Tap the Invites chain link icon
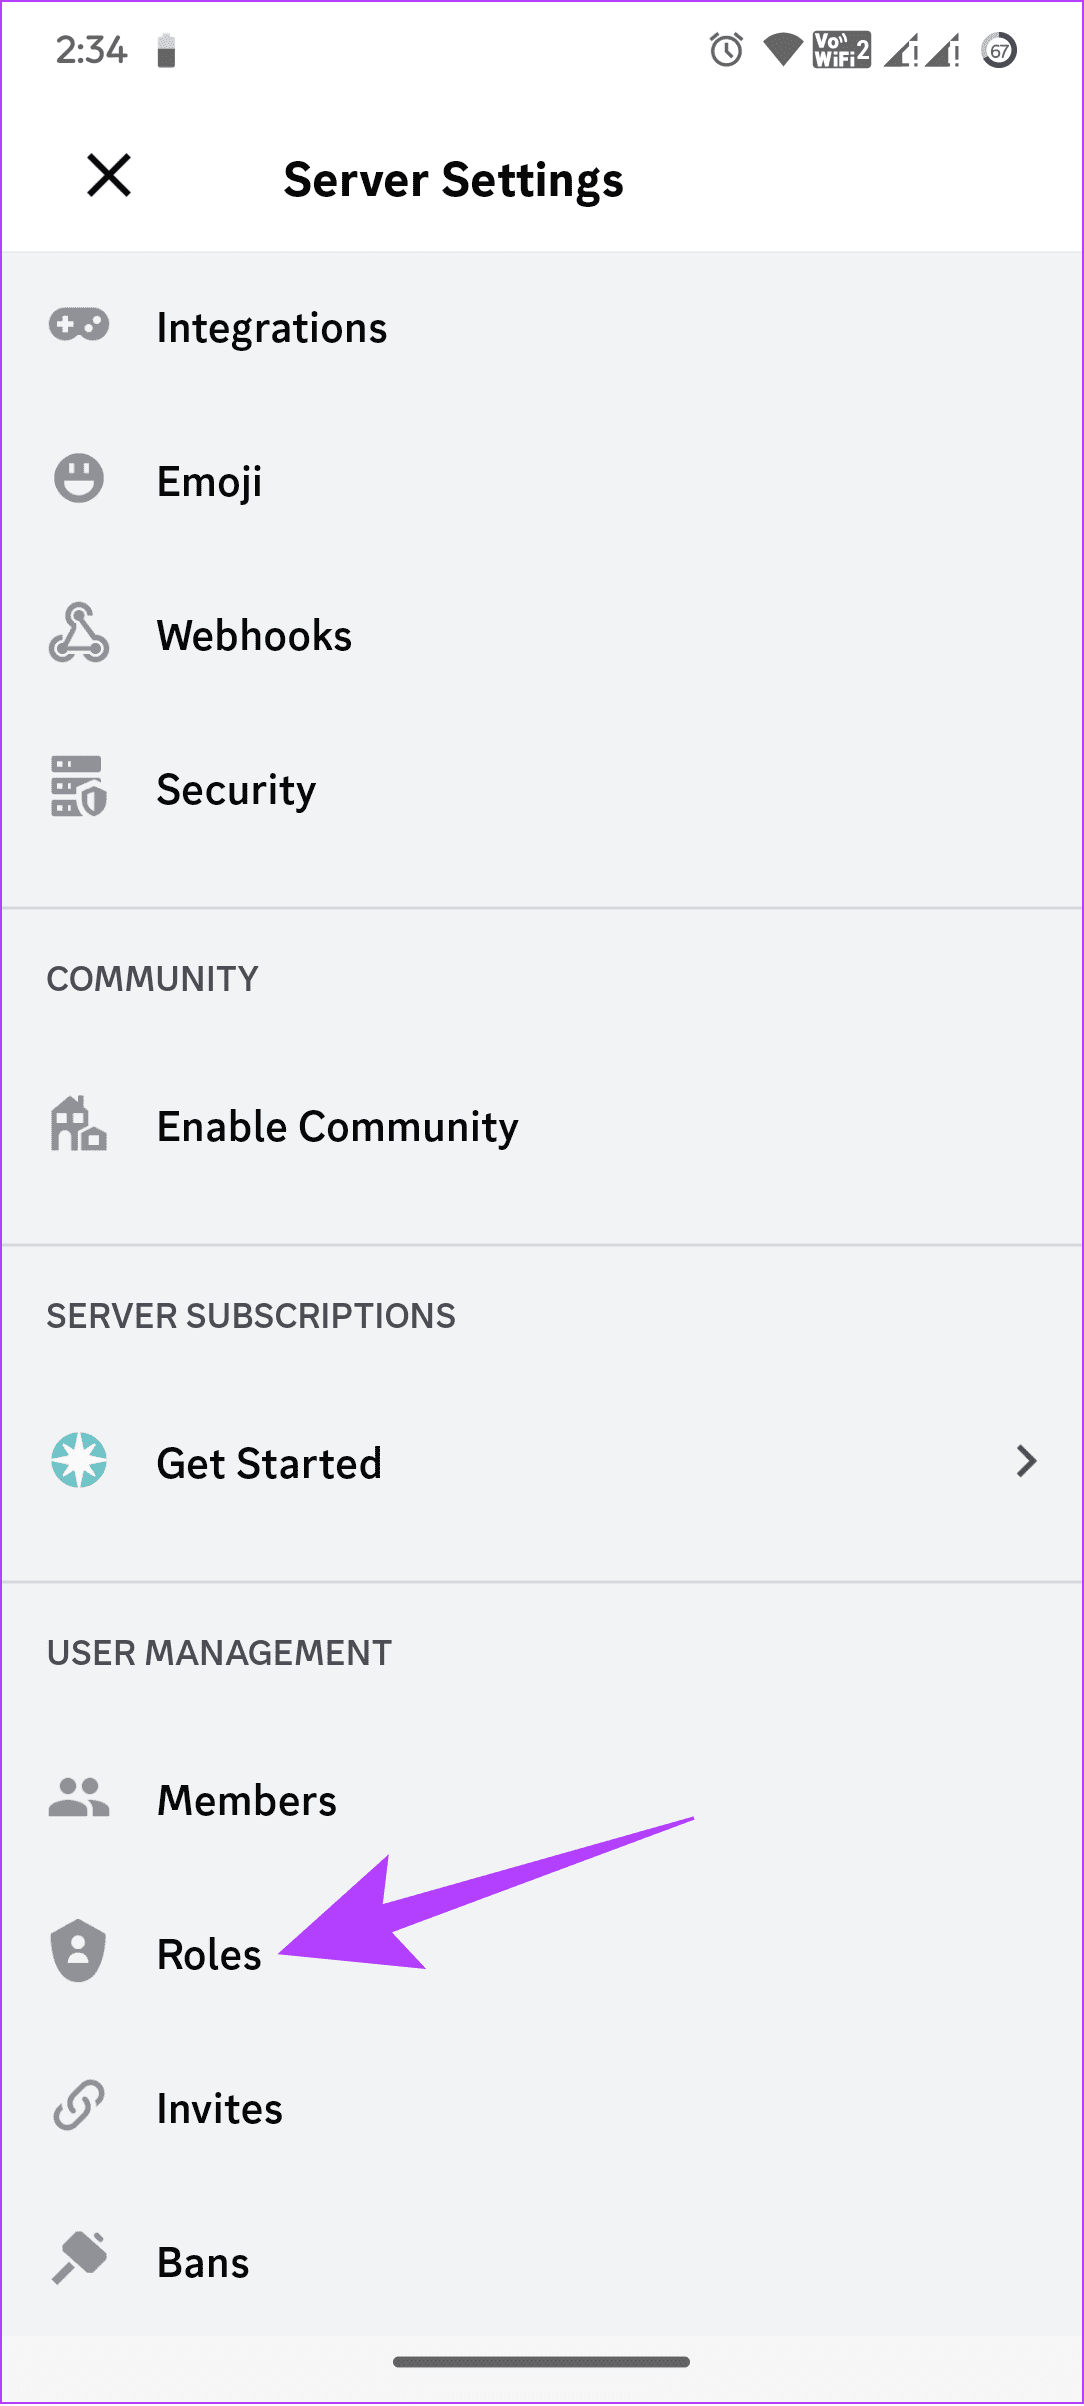Screen dimensions: 1084x2406 (79, 2105)
